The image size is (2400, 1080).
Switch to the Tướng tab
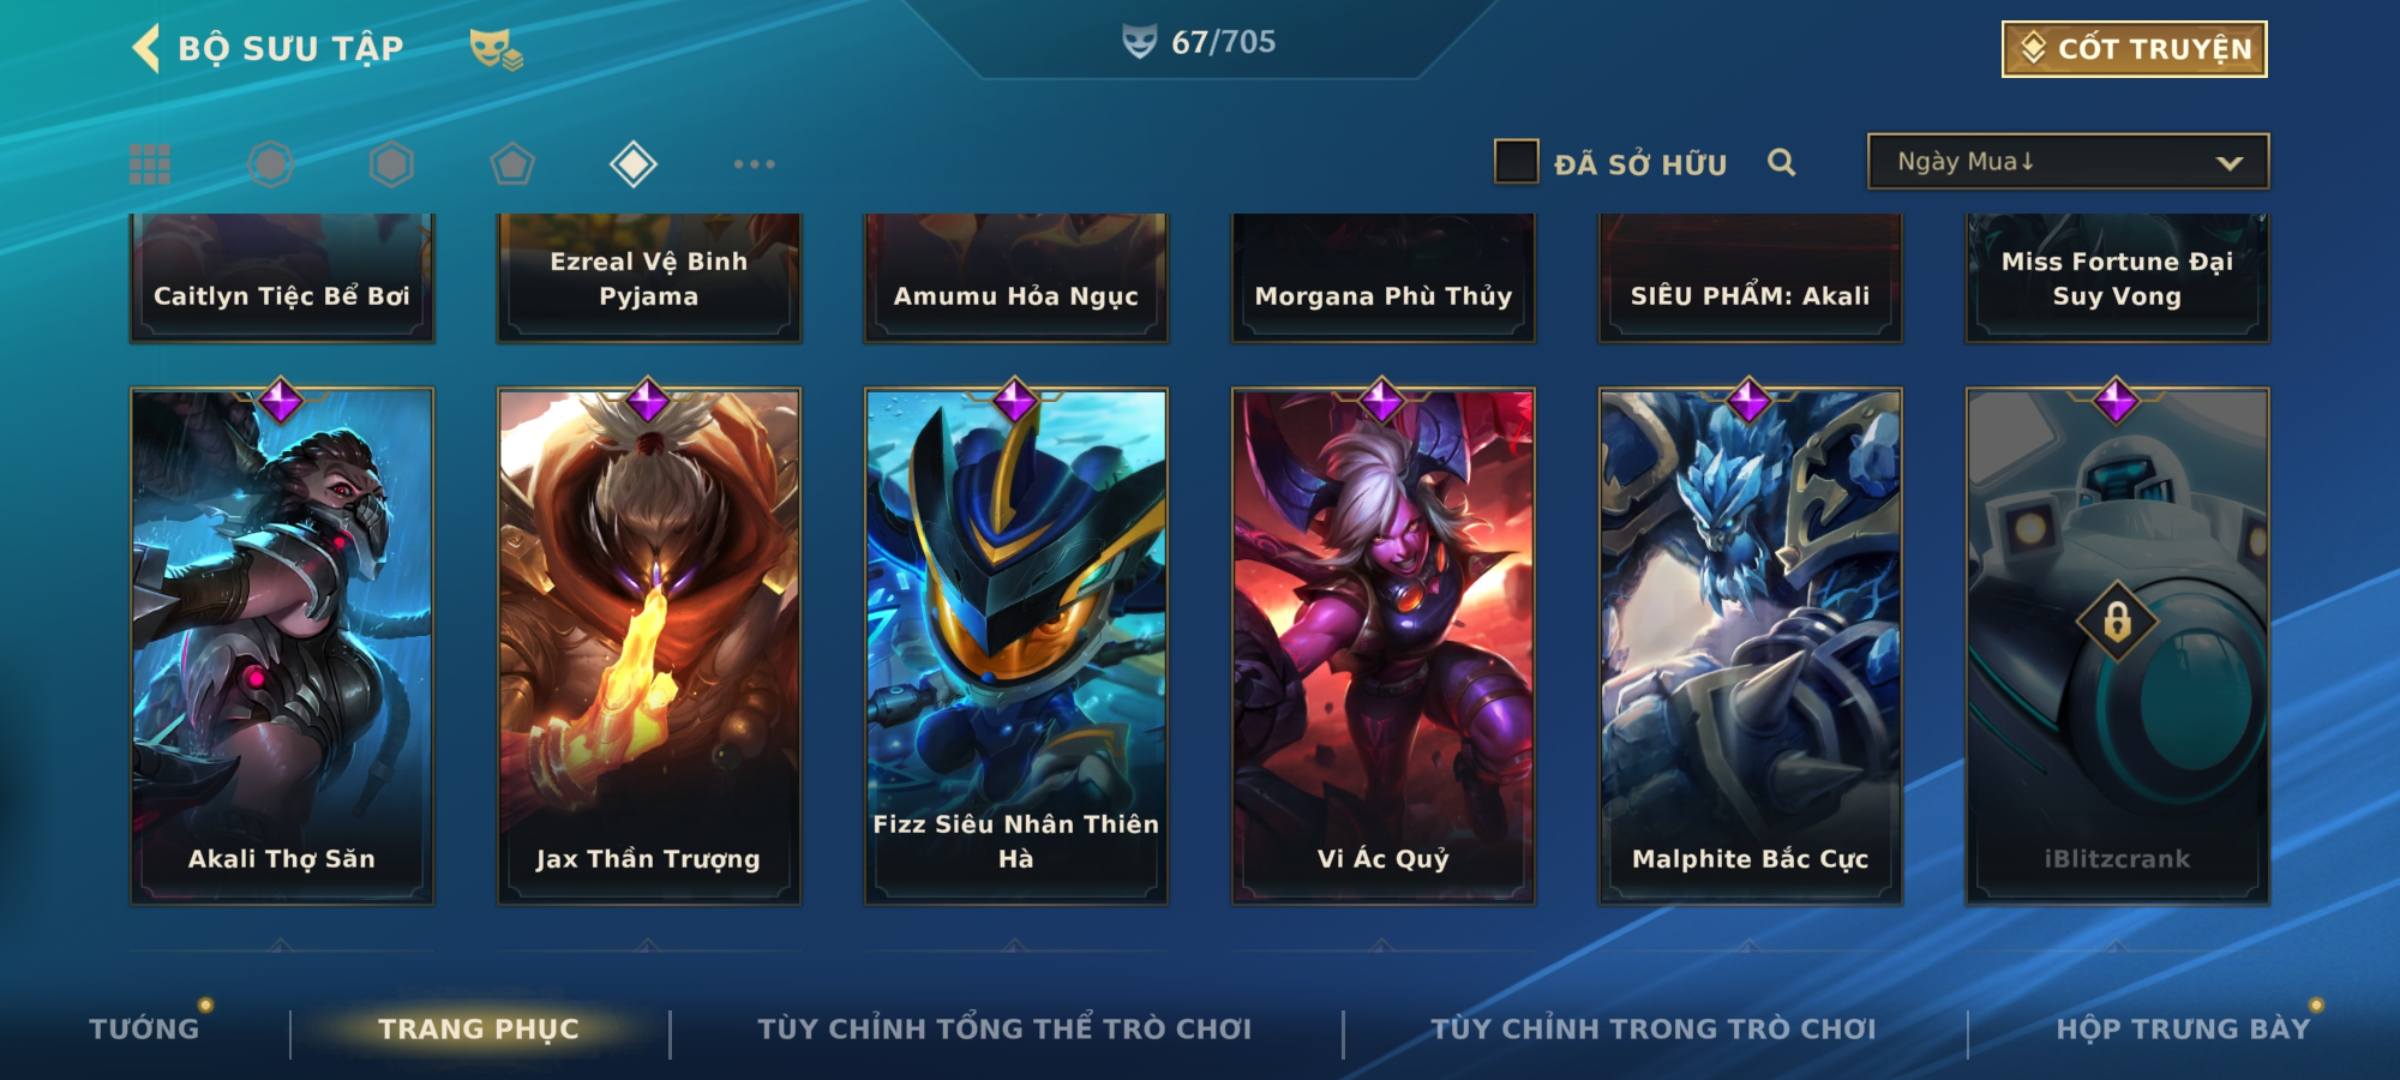pos(144,1029)
